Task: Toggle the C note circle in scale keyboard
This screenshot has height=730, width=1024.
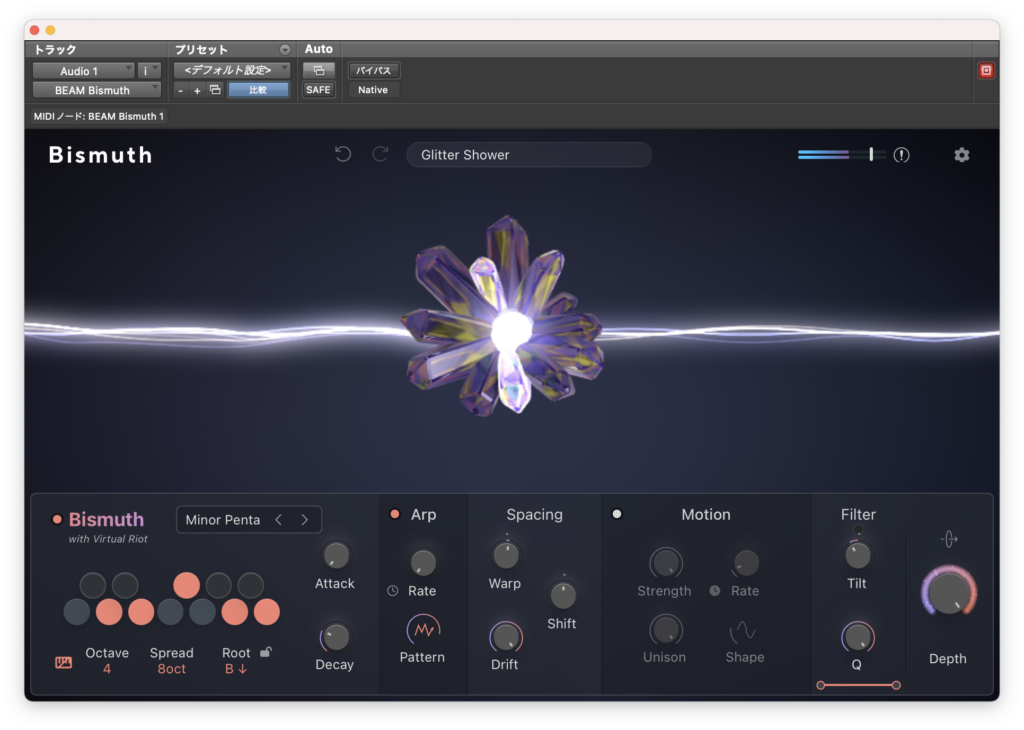Action: click(x=77, y=612)
